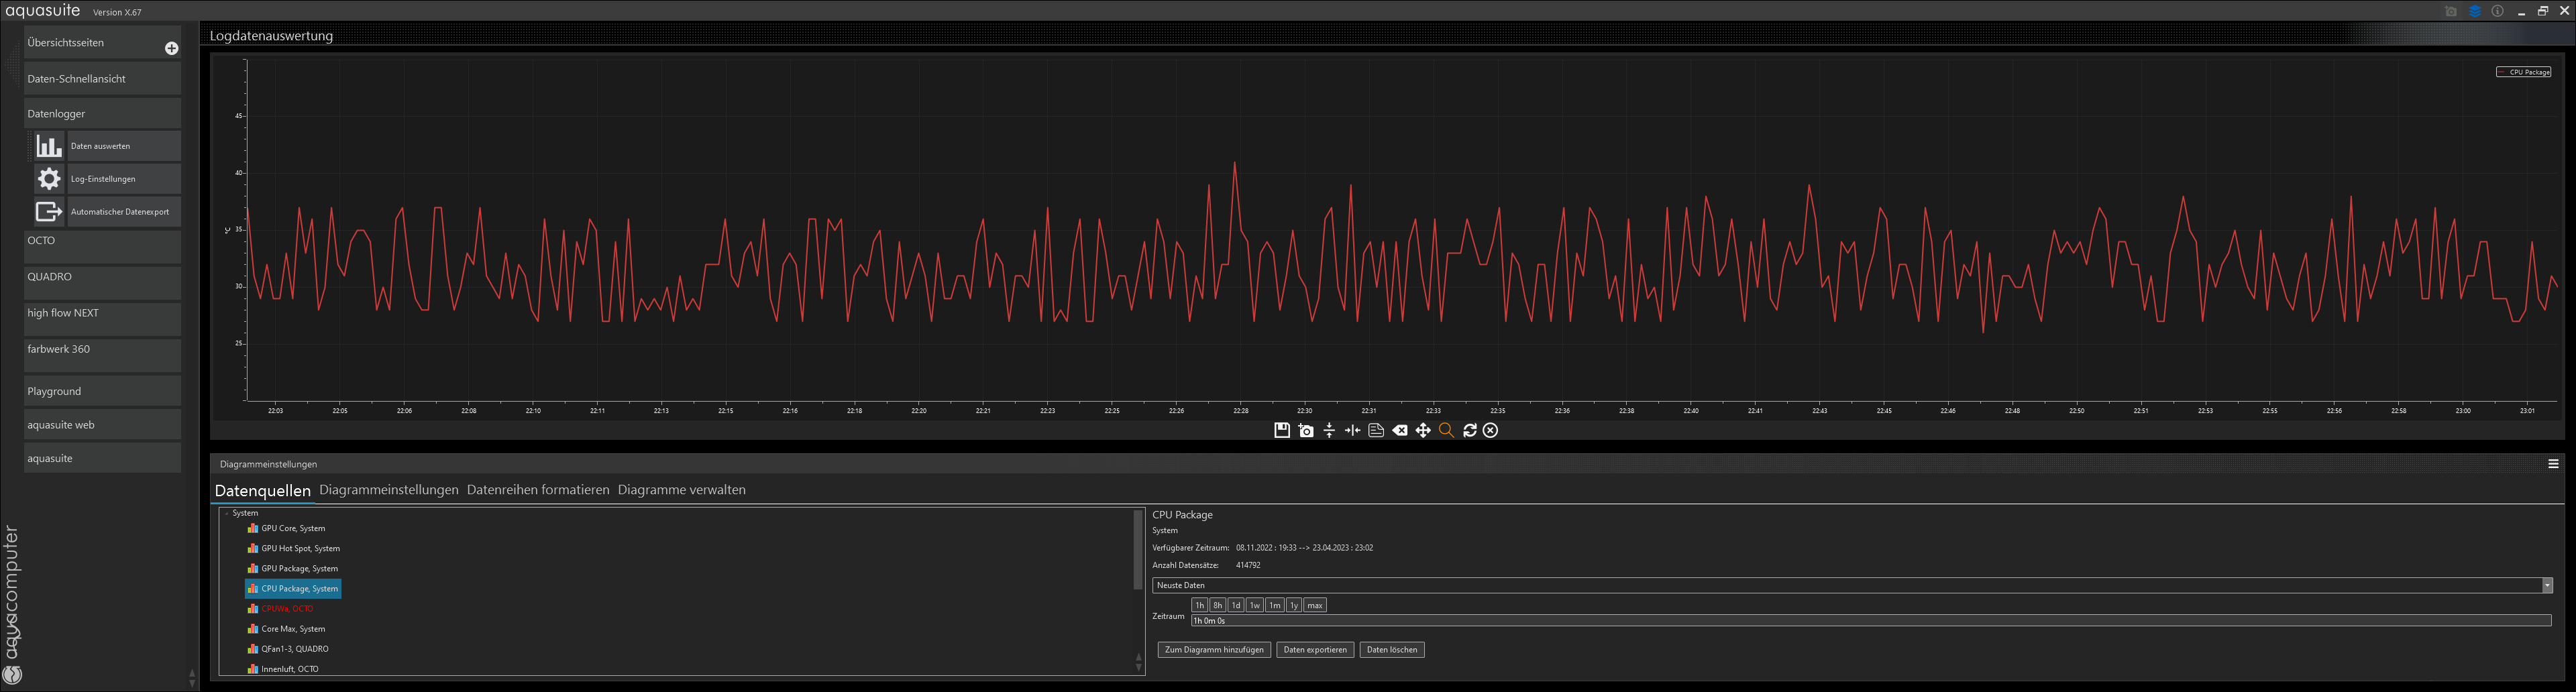Click the circled X clear-chart icon

point(1491,430)
